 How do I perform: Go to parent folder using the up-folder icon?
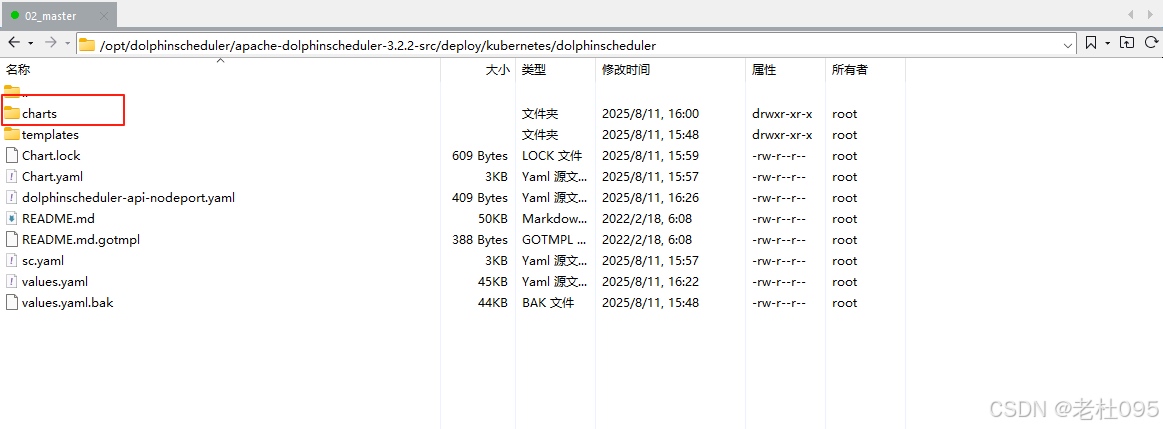pos(1127,44)
